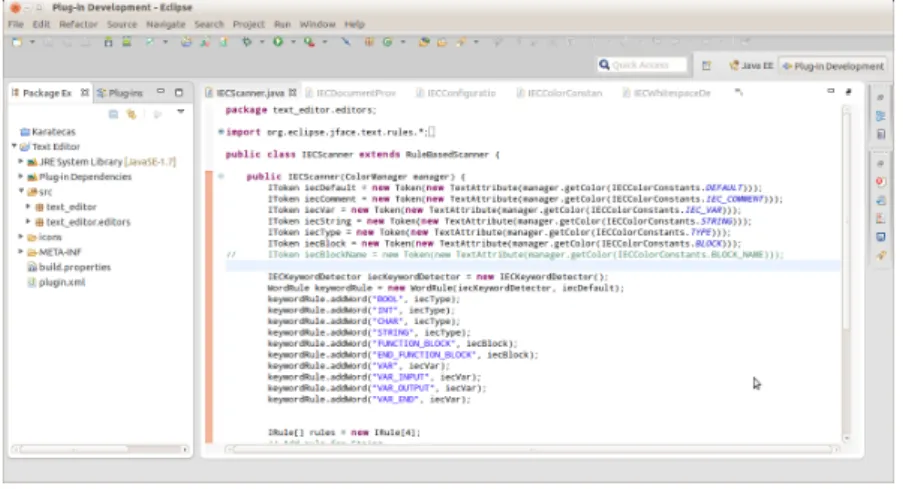The width and height of the screenshot is (903, 489).
Task: Open Package Explorer view menu arrow
Action: 181,112
